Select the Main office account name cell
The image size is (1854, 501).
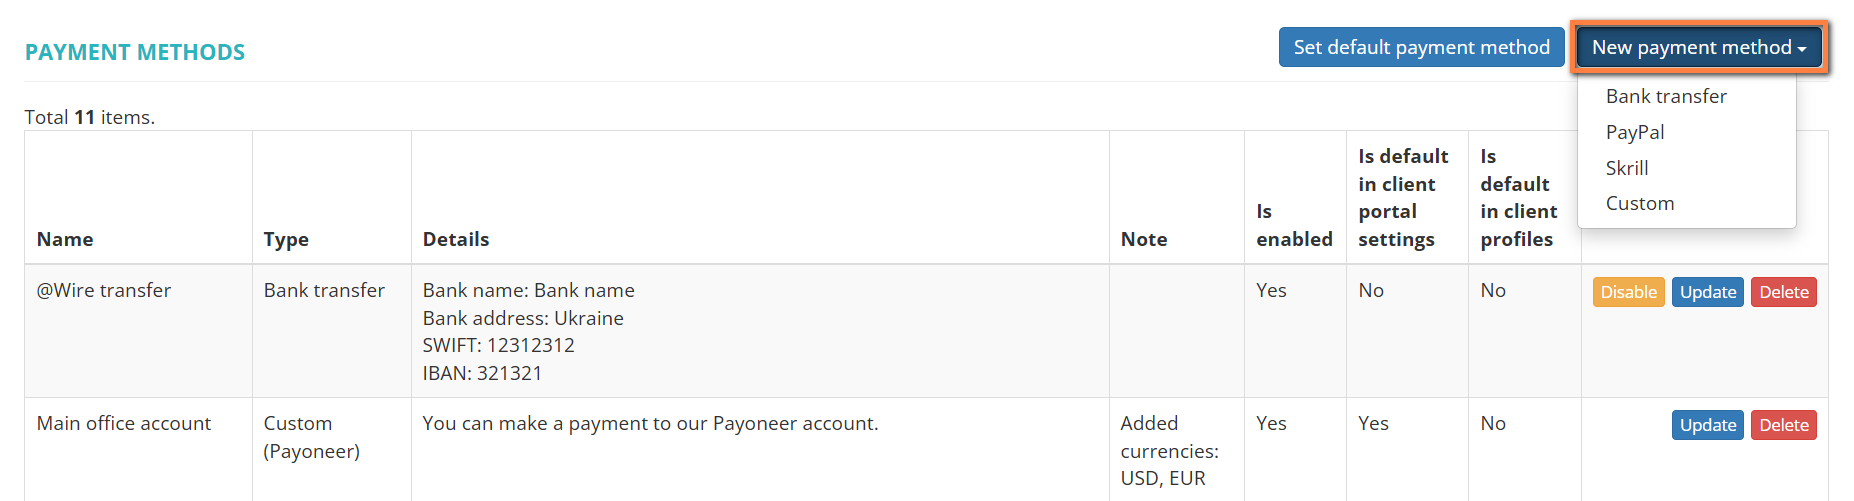(124, 423)
